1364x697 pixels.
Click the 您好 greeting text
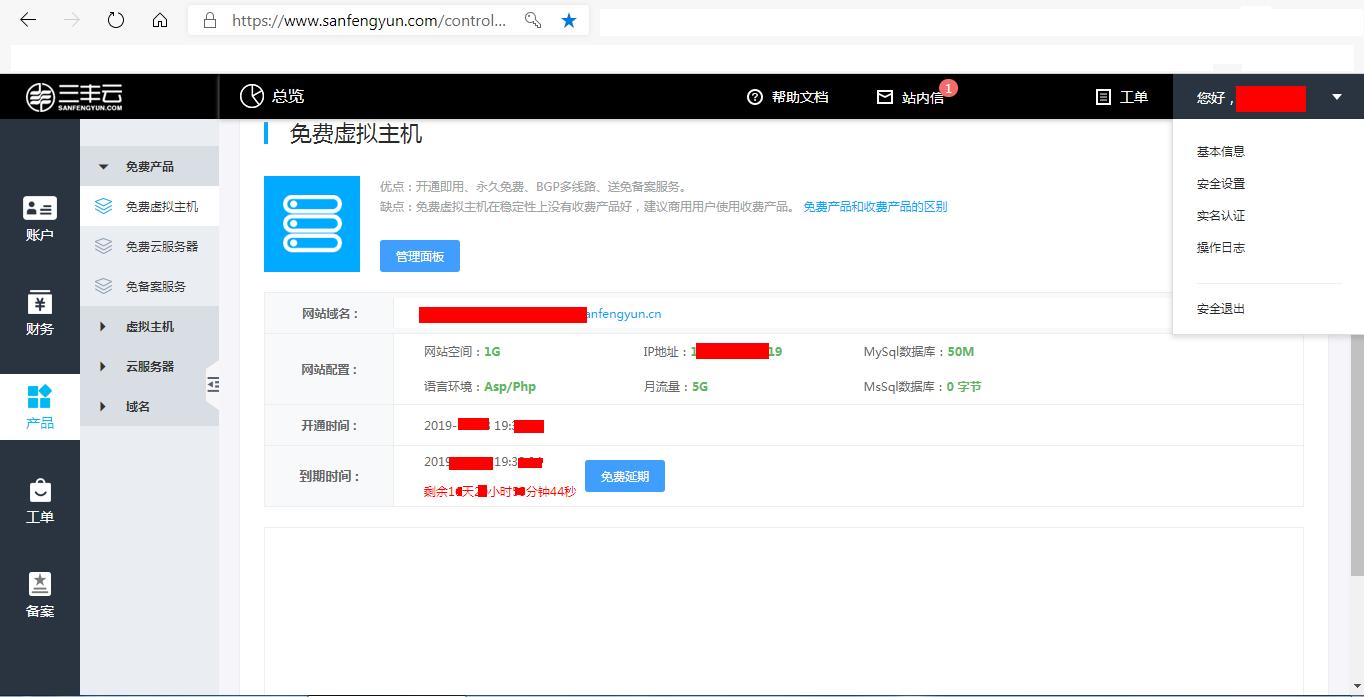[x=1214, y=98]
